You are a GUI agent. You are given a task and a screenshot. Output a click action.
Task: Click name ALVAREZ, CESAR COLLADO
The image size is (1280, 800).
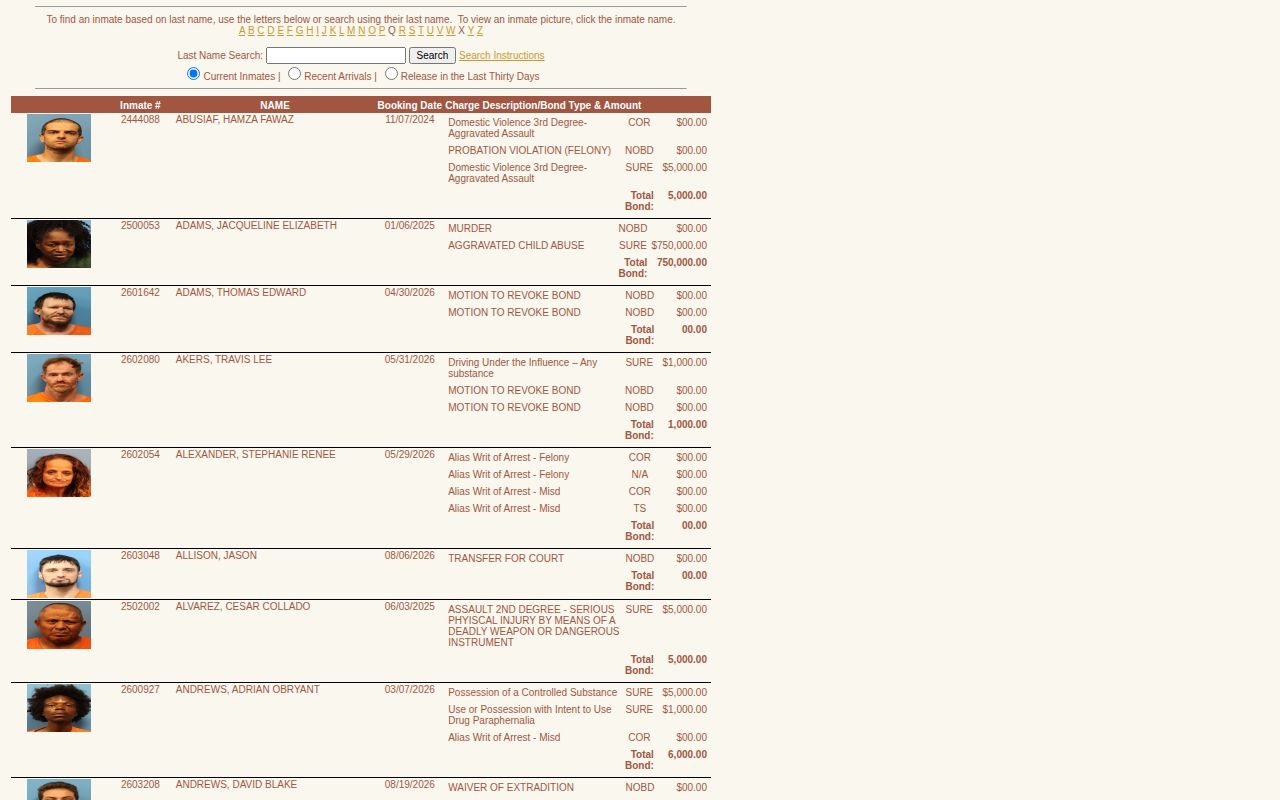coord(243,607)
